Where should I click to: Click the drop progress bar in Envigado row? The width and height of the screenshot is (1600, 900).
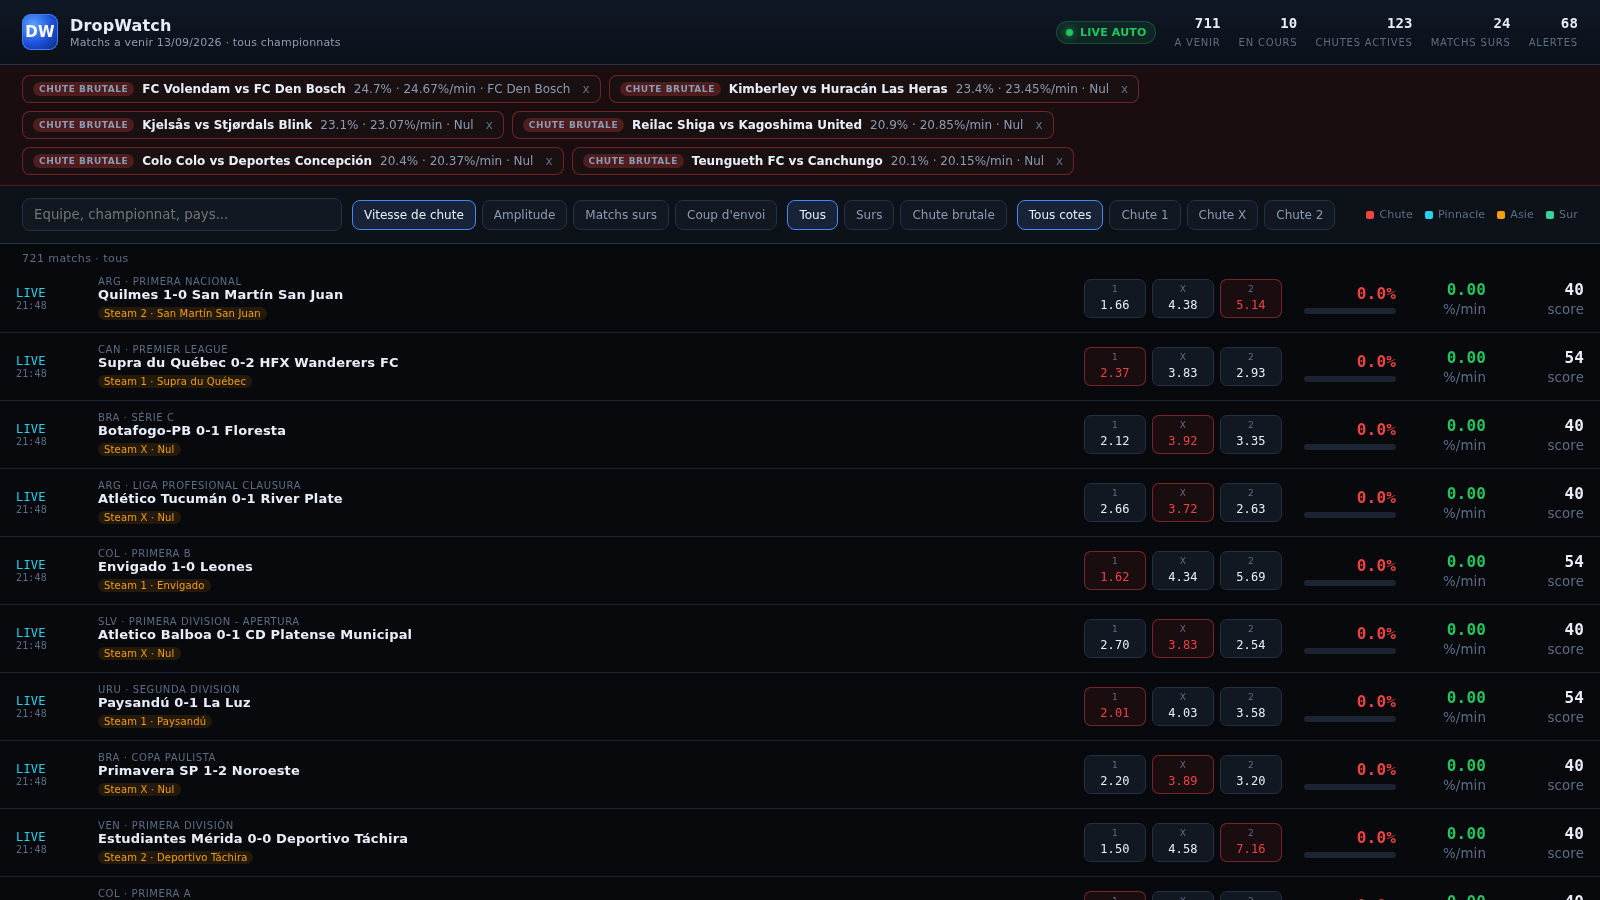click(x=1350, y=583)
